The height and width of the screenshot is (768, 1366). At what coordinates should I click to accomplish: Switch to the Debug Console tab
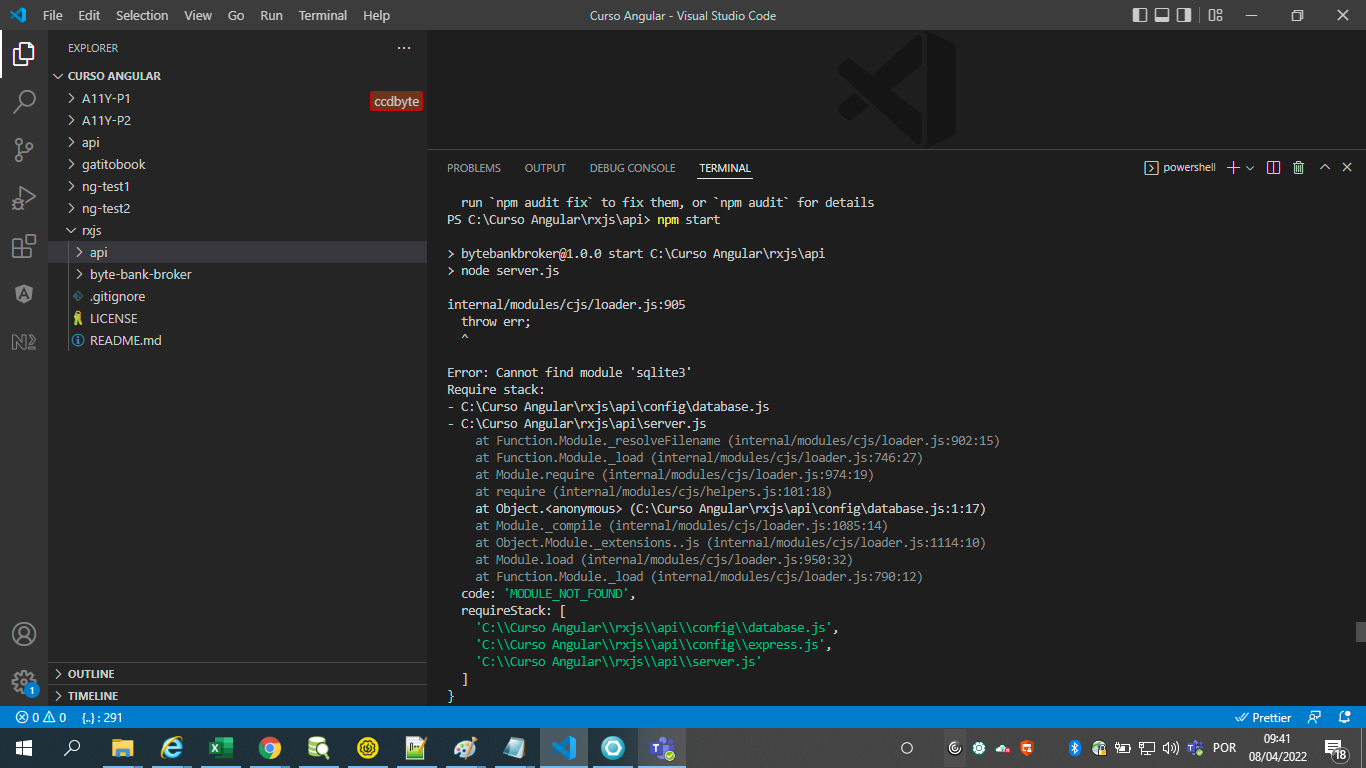coord(632,168)
